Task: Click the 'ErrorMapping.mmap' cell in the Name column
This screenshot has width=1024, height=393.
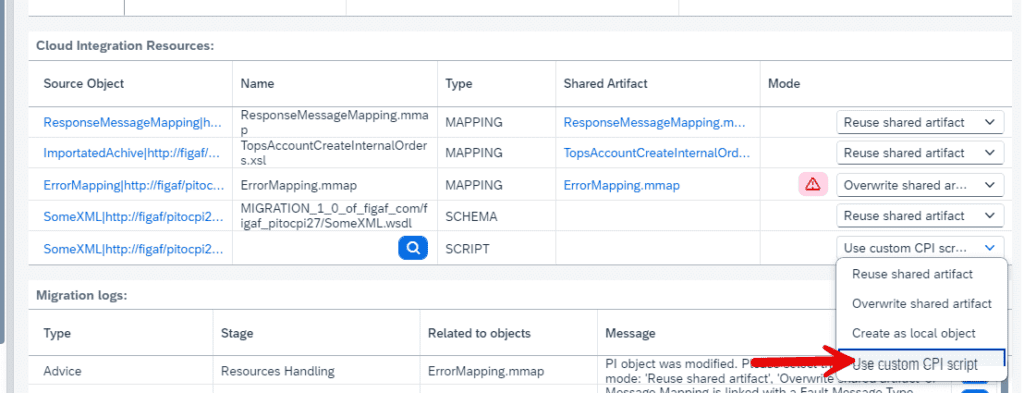Action: pos(298,185)
